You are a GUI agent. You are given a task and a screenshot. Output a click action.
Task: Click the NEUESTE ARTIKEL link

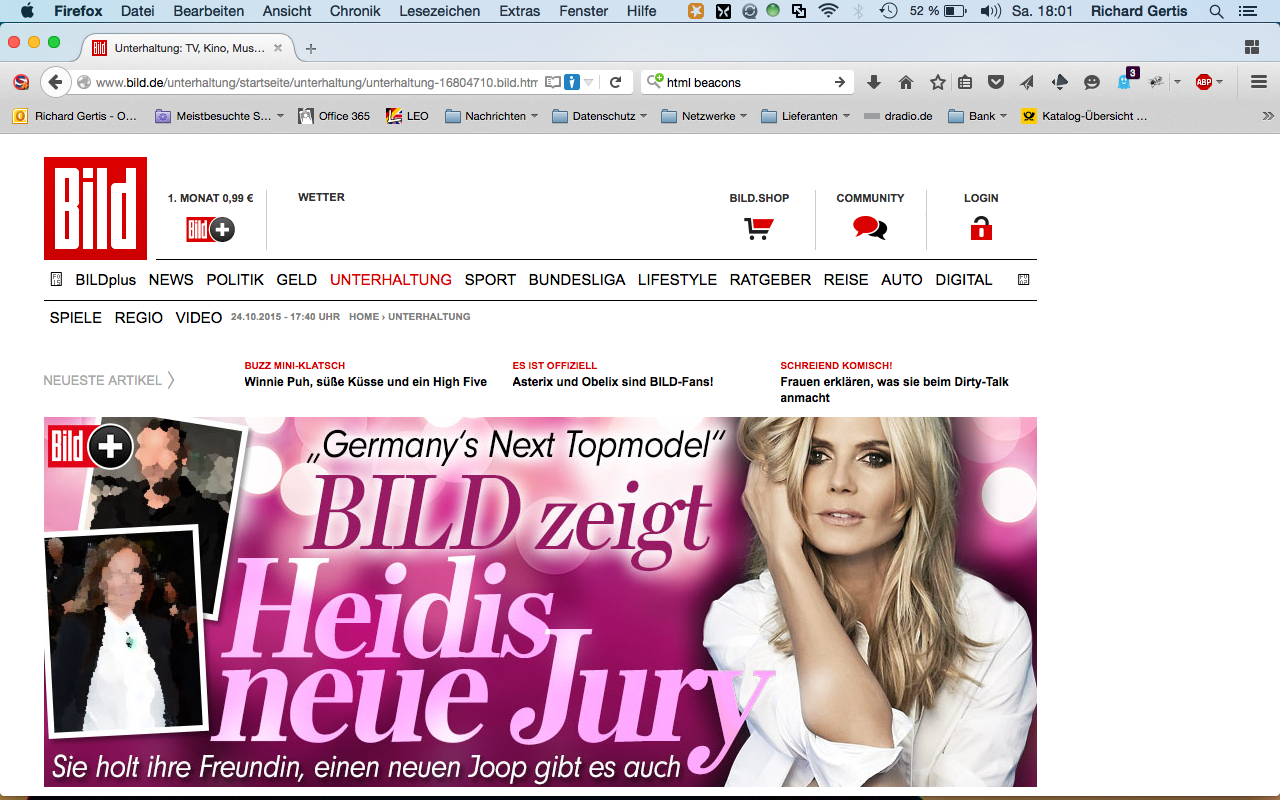[109, 380]
